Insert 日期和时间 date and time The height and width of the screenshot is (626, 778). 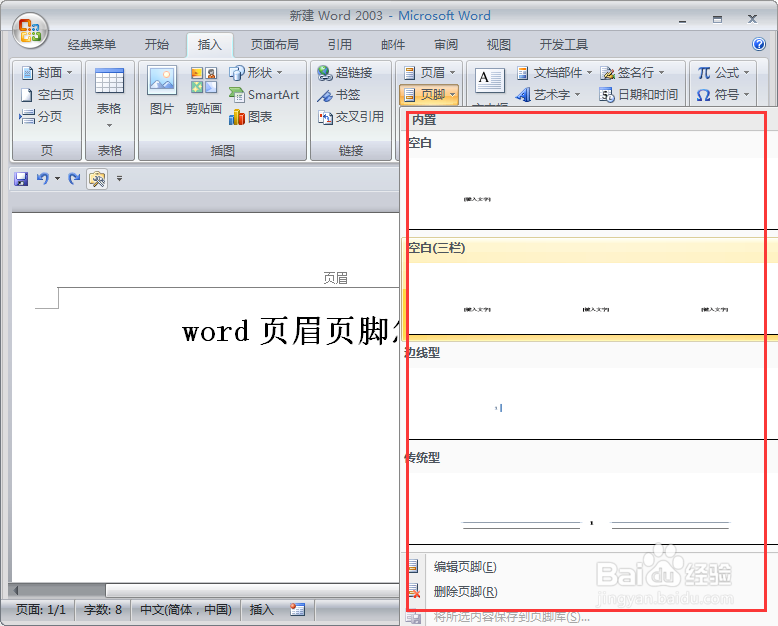click(x=638, y=95)
